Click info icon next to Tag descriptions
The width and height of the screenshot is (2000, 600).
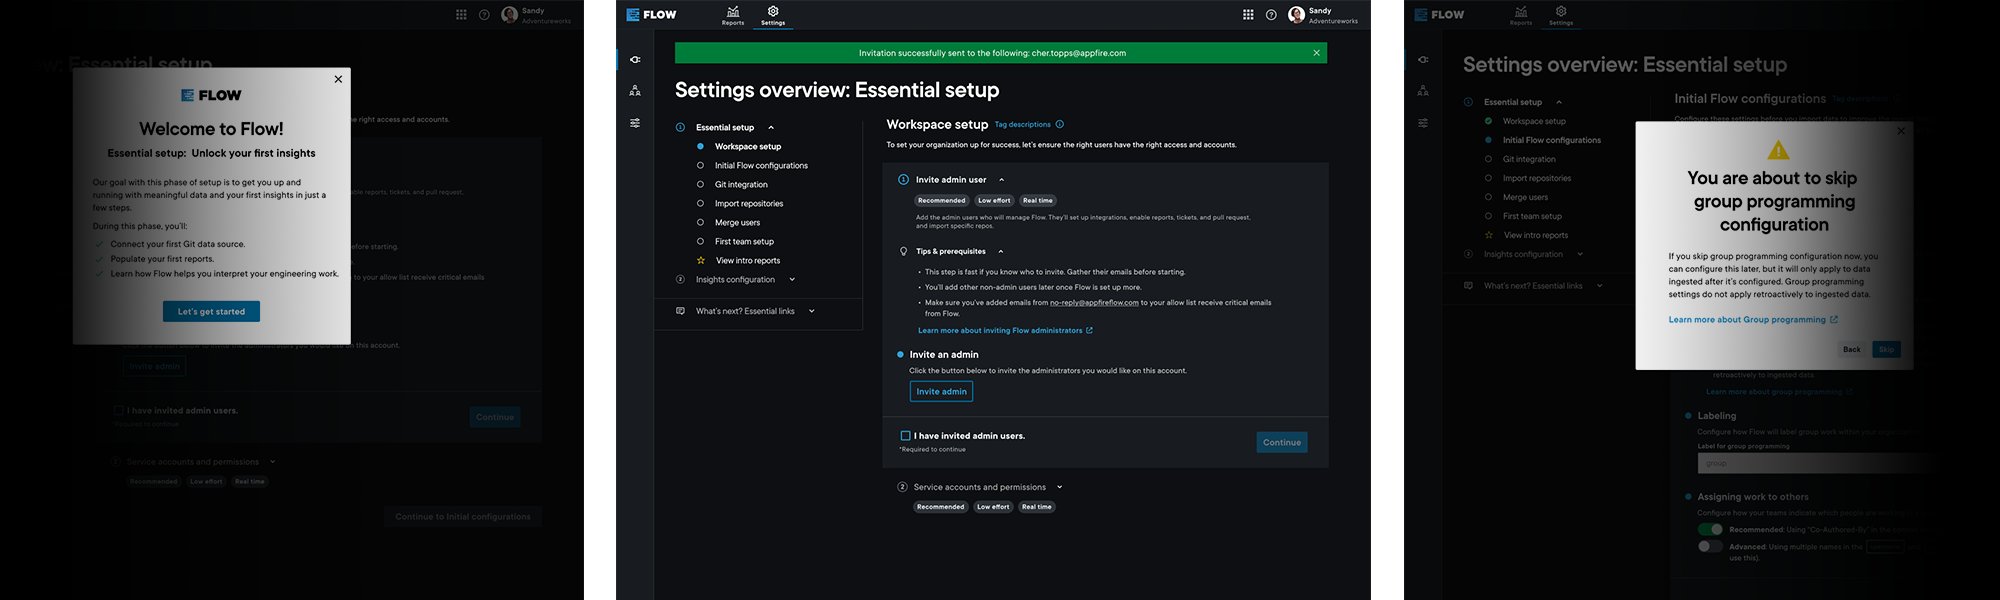pos(1060,125)
